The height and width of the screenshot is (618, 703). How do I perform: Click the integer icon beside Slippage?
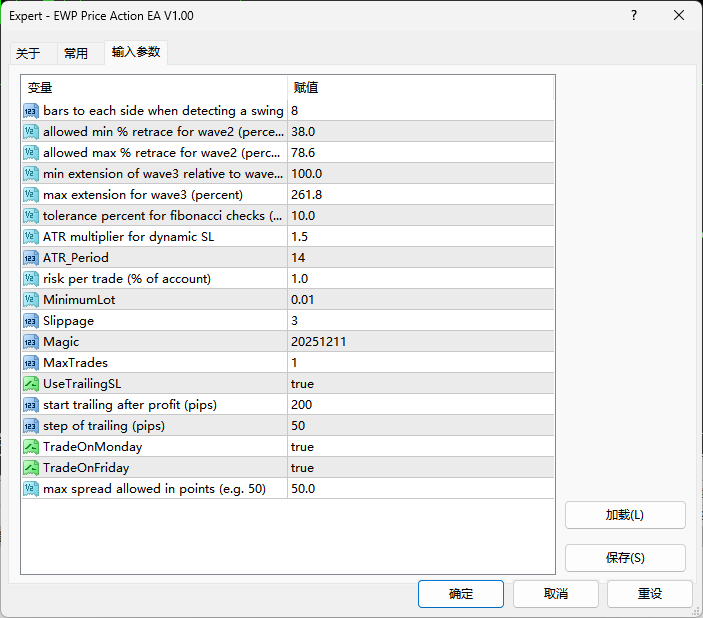pyautogui.click(x=31, y=321)
